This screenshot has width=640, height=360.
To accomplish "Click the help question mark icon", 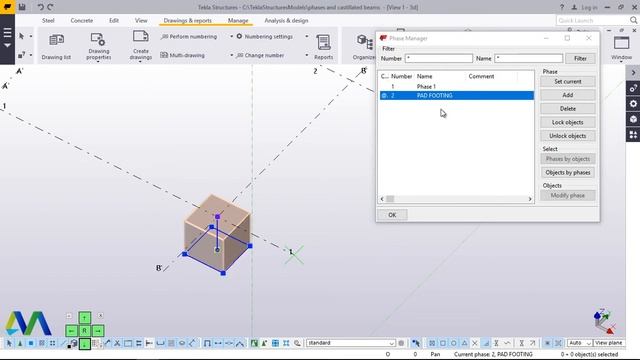I will coord(562,7).
